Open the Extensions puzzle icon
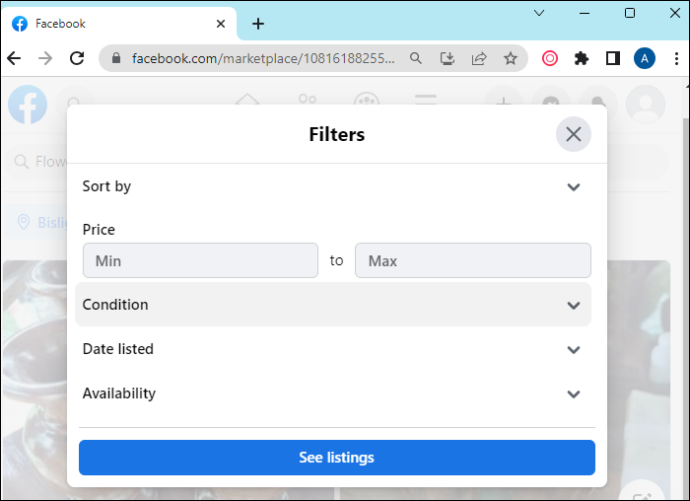This screenshot has height=501, width=690. click(581, 58)
